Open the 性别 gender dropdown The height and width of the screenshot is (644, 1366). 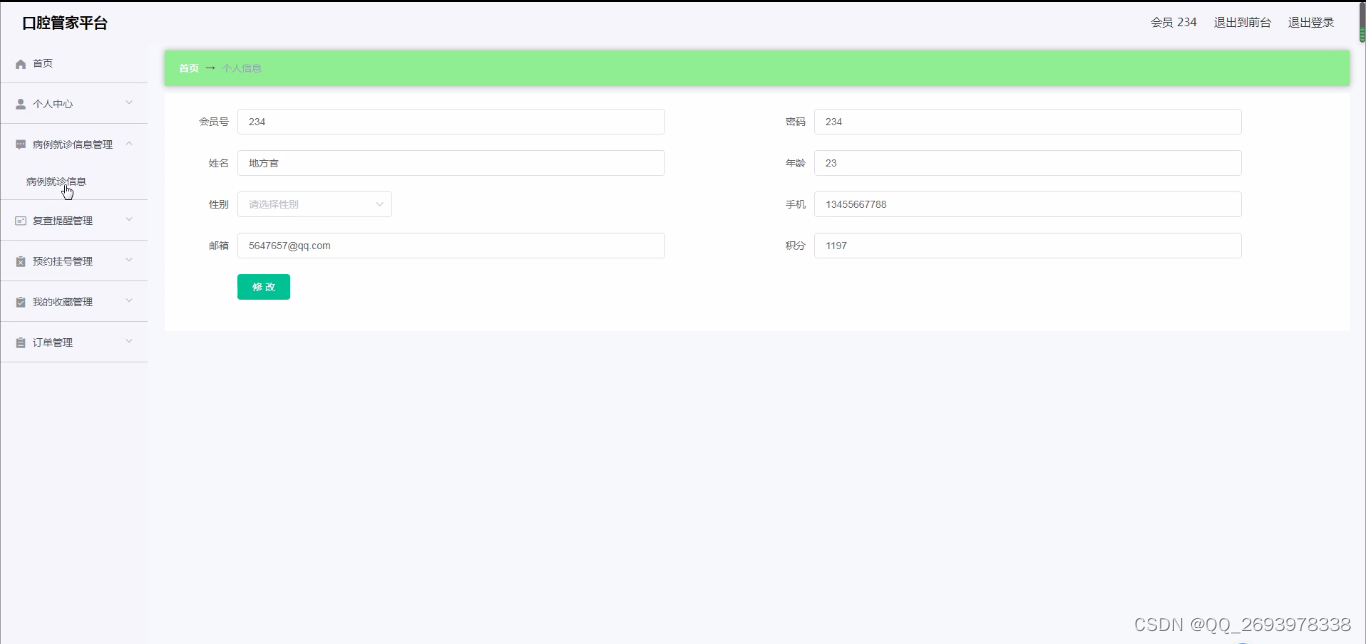[x=314, y=204]
